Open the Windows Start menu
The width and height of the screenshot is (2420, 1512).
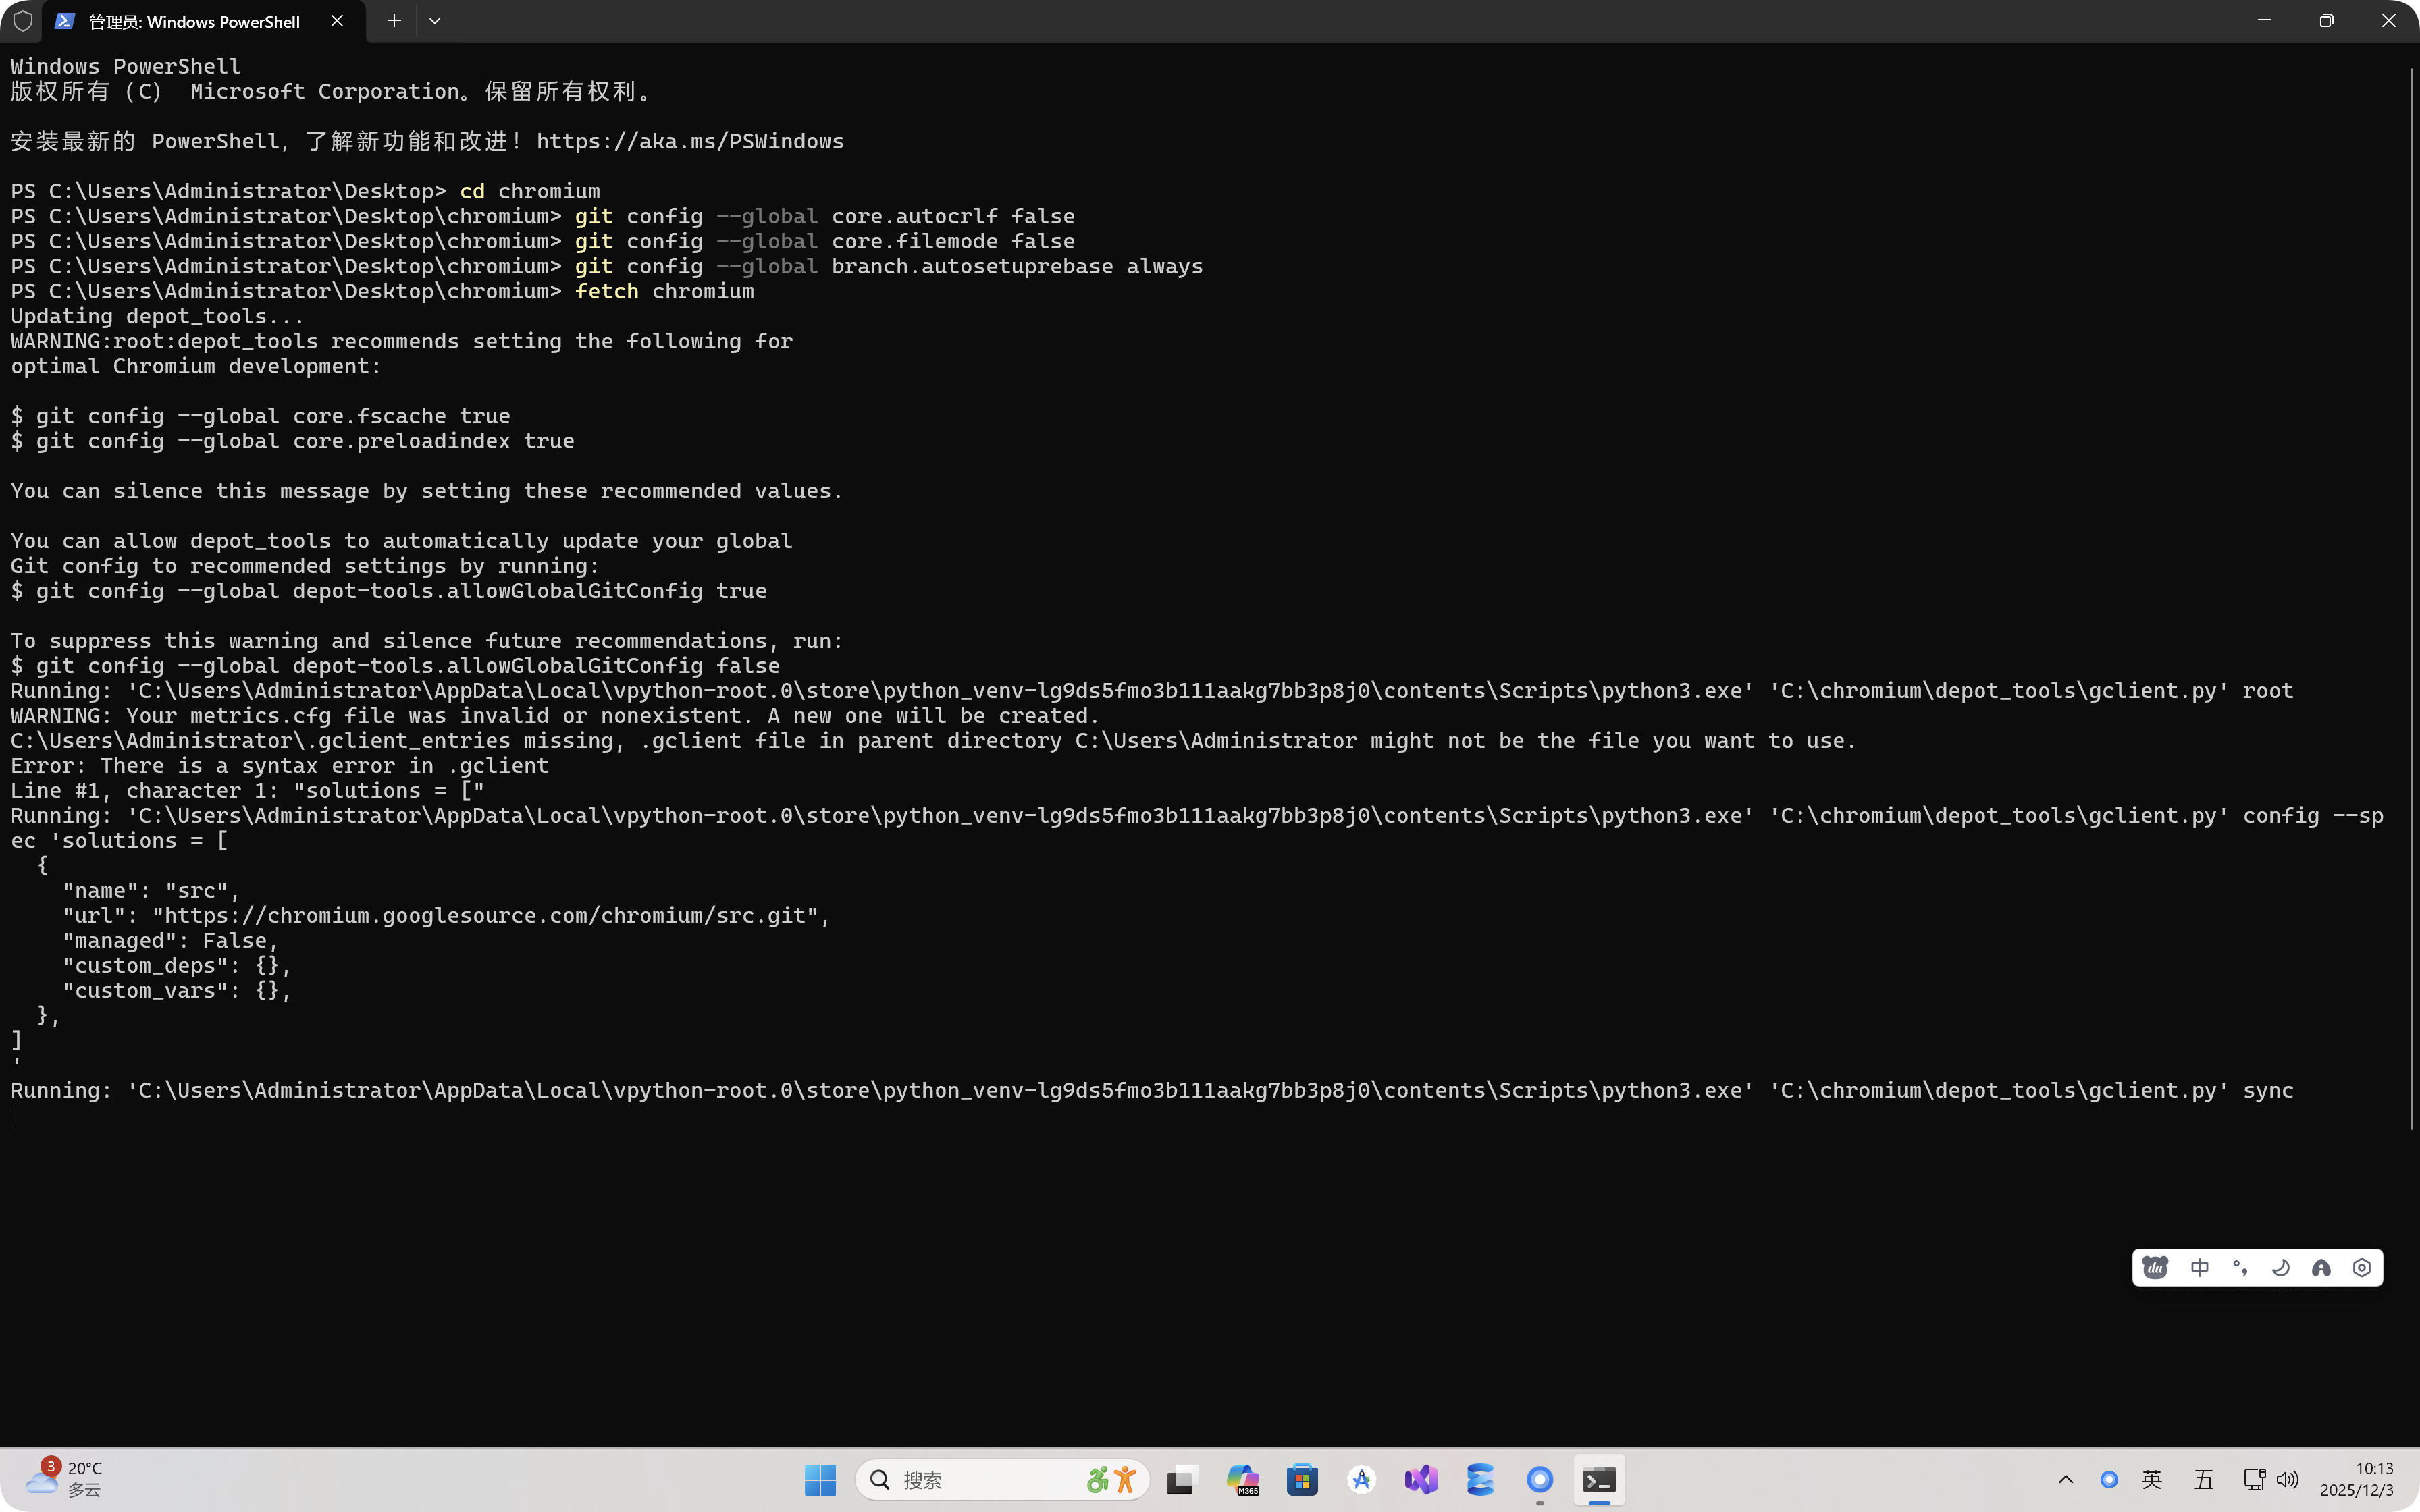click(820, 1480)
